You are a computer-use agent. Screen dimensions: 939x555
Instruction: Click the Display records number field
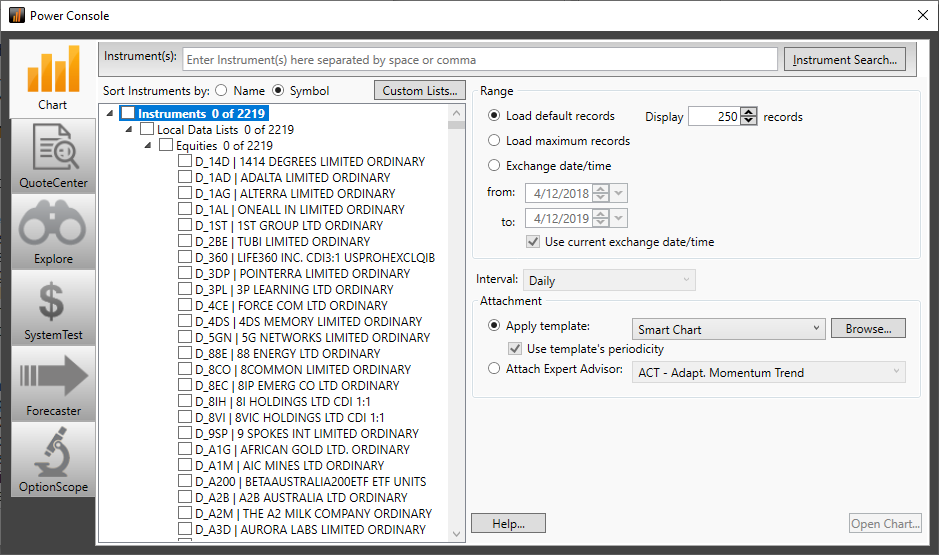pyautogui.click(x=714, y=116)
